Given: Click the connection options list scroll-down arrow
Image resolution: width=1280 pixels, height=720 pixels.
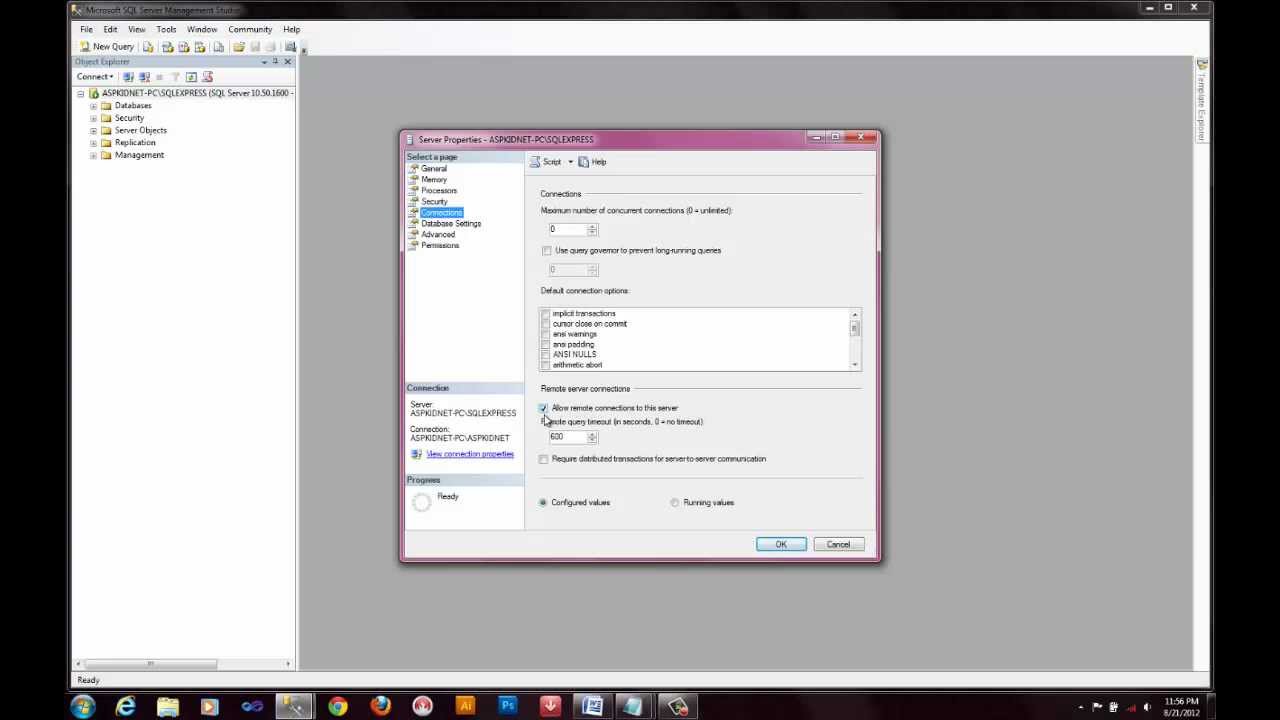Looking at the screenshot, I should coord(855,365).
